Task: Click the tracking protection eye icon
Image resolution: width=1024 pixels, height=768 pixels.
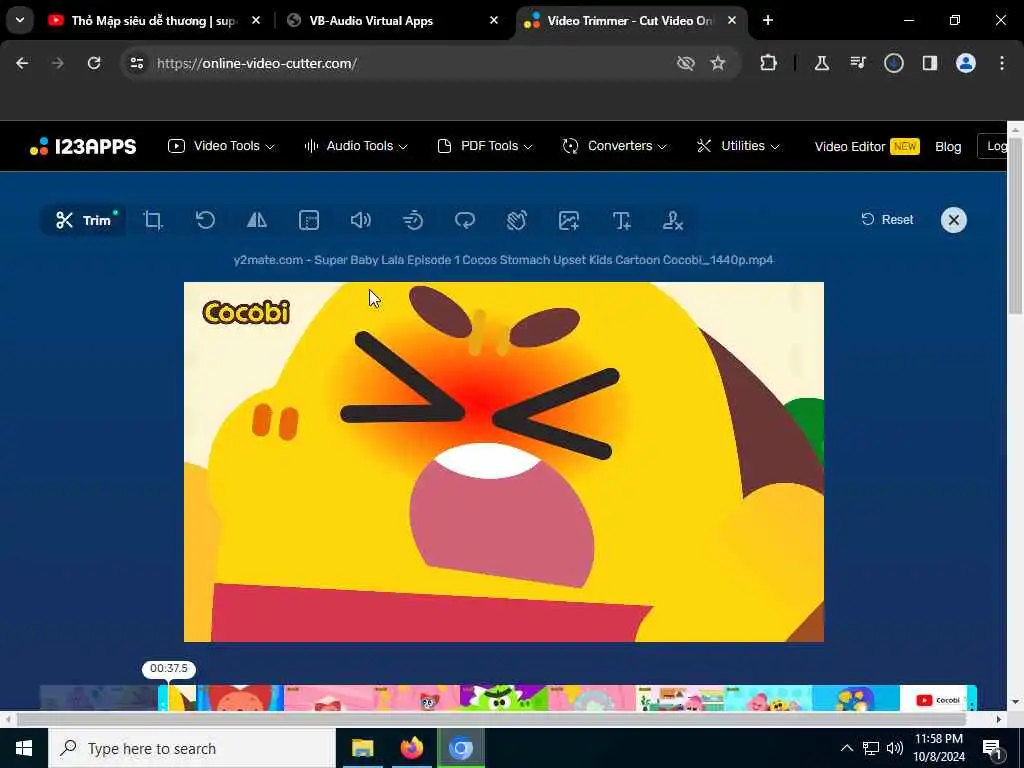Action: (685, 63)
